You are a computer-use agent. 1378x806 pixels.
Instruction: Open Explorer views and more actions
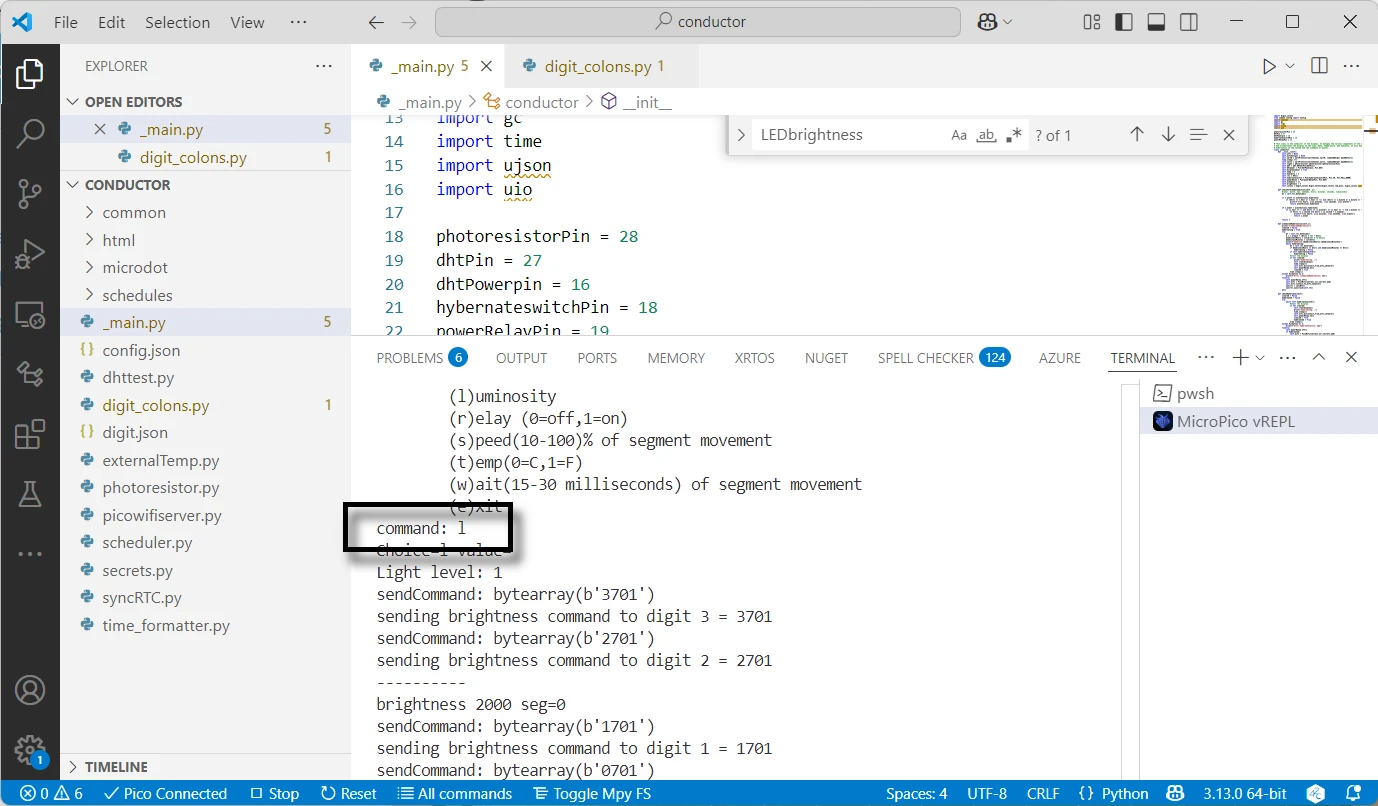[x=324, y=66]
